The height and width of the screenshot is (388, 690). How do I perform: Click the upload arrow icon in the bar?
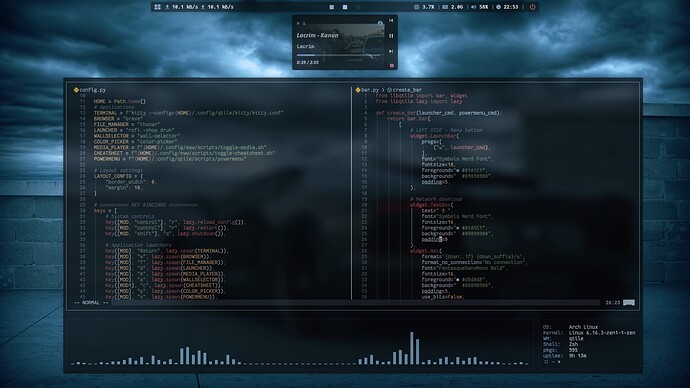pos(202,7)
